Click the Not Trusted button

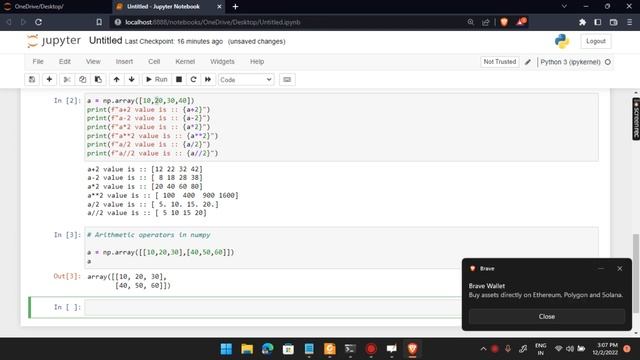[500, 62]
